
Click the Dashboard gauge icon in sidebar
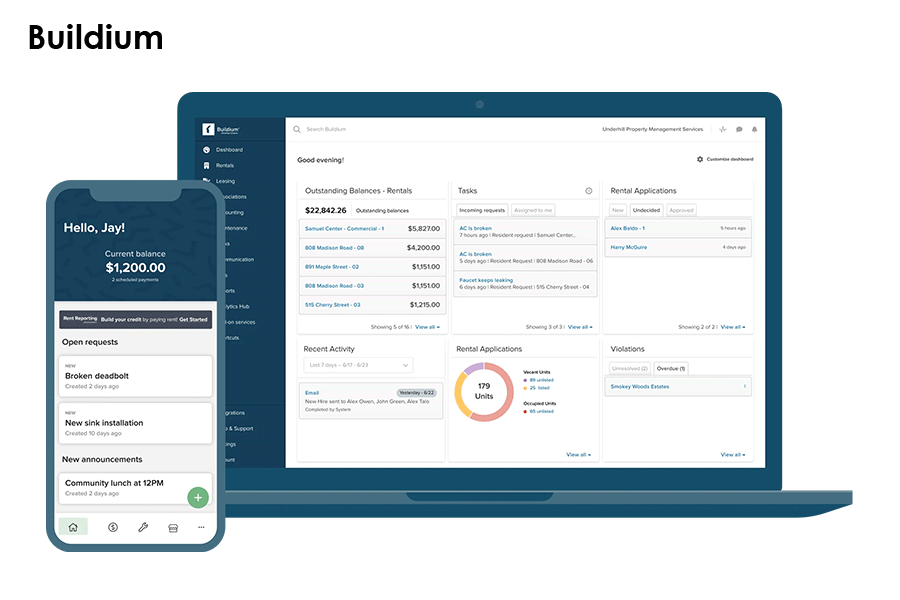207,150
